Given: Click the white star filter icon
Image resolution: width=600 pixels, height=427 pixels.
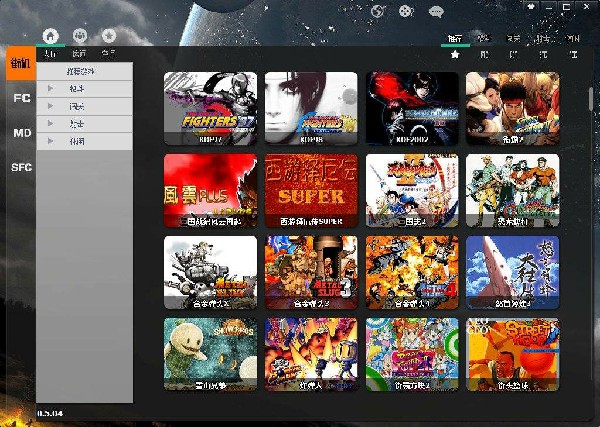Looking at the screenshot, I should (x=455, y=55).
